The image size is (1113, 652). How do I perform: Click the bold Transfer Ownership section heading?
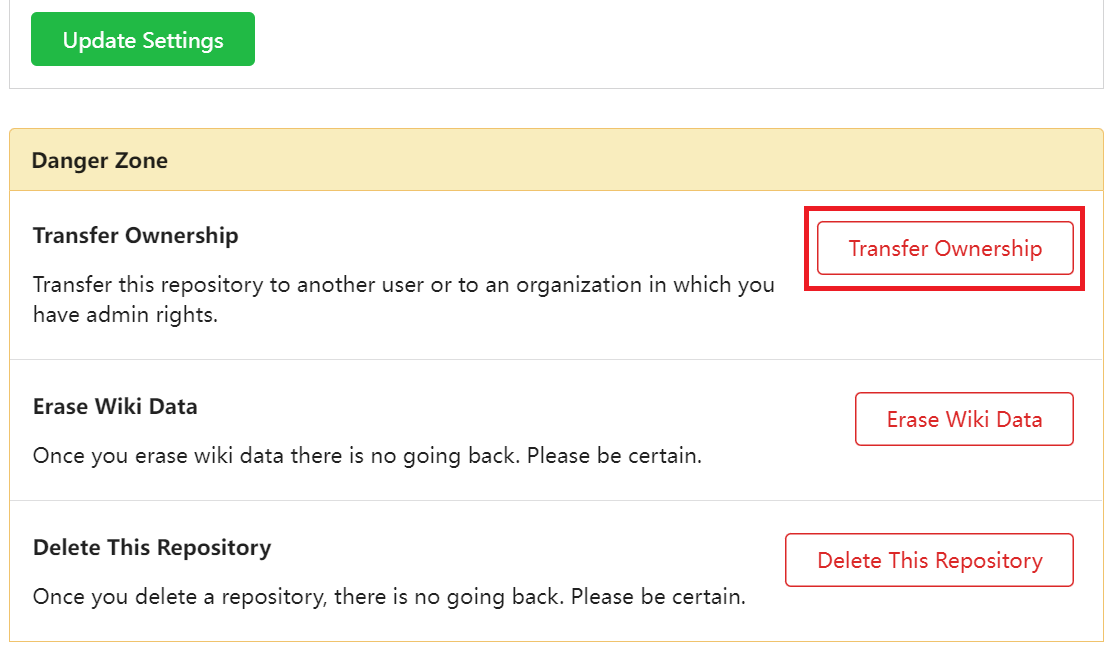[x=136, y=236]
